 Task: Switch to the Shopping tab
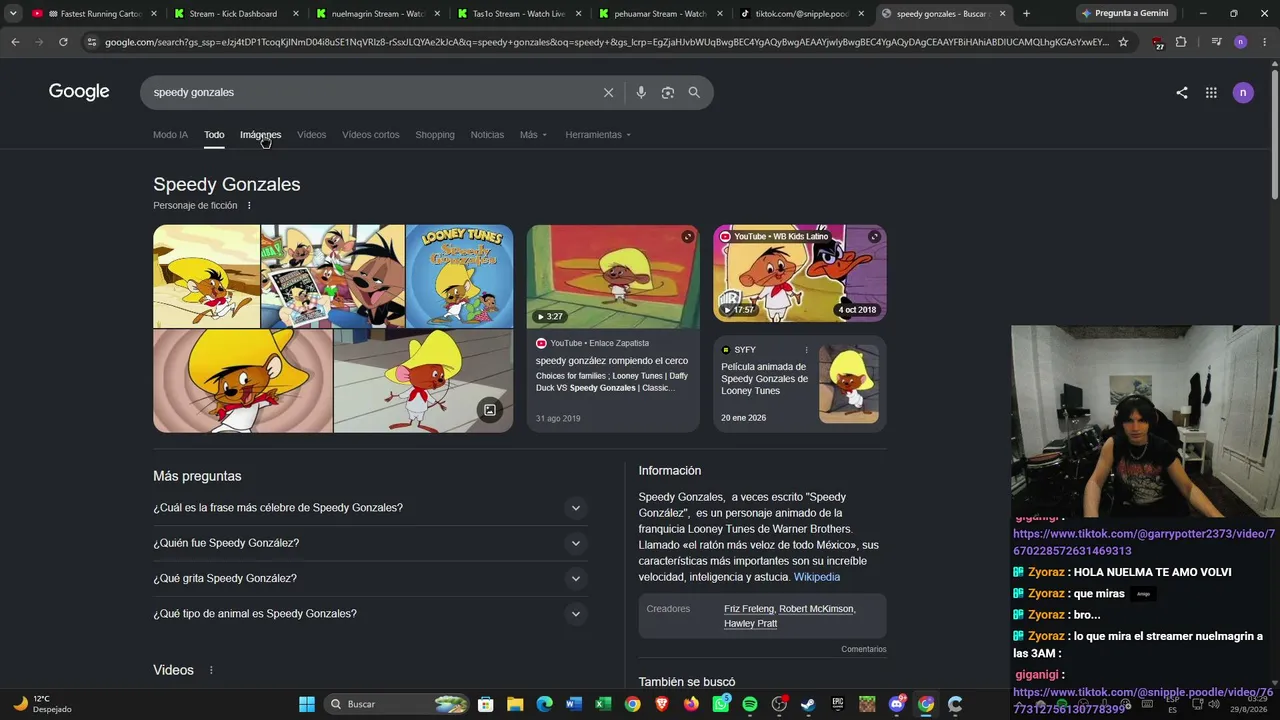coord(435,135)
